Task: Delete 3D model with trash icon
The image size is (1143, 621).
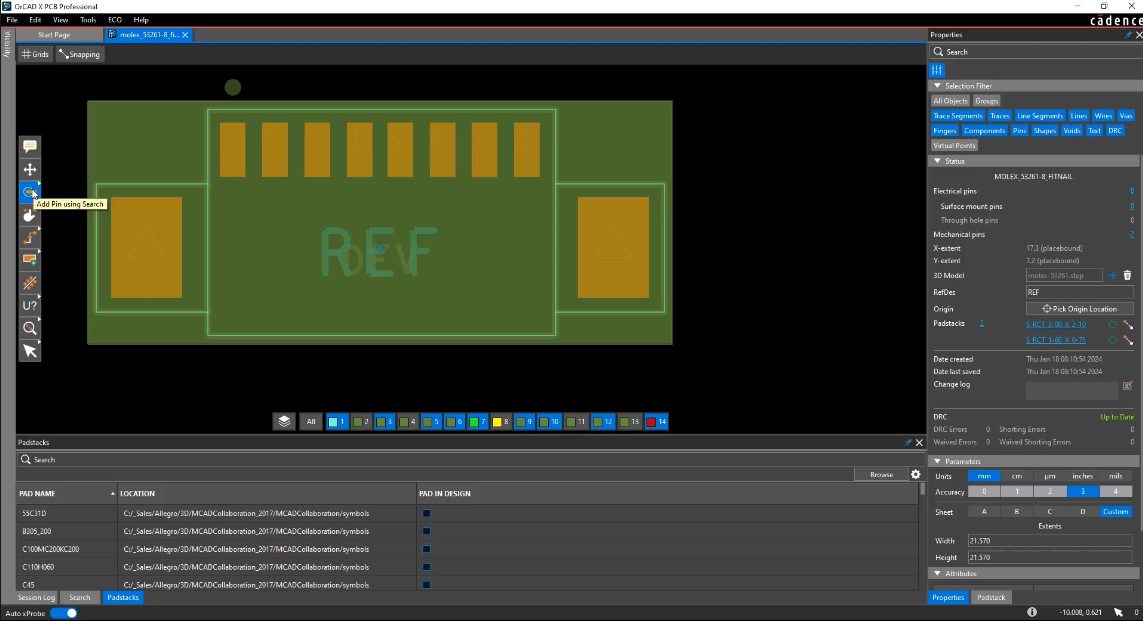Action: (x=1127, y=275)
